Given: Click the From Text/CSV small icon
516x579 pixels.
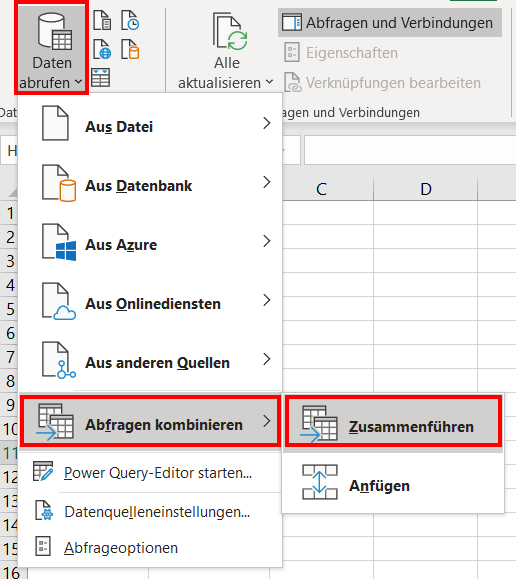Looking at the screenshot, I should (x=102, y=20).
